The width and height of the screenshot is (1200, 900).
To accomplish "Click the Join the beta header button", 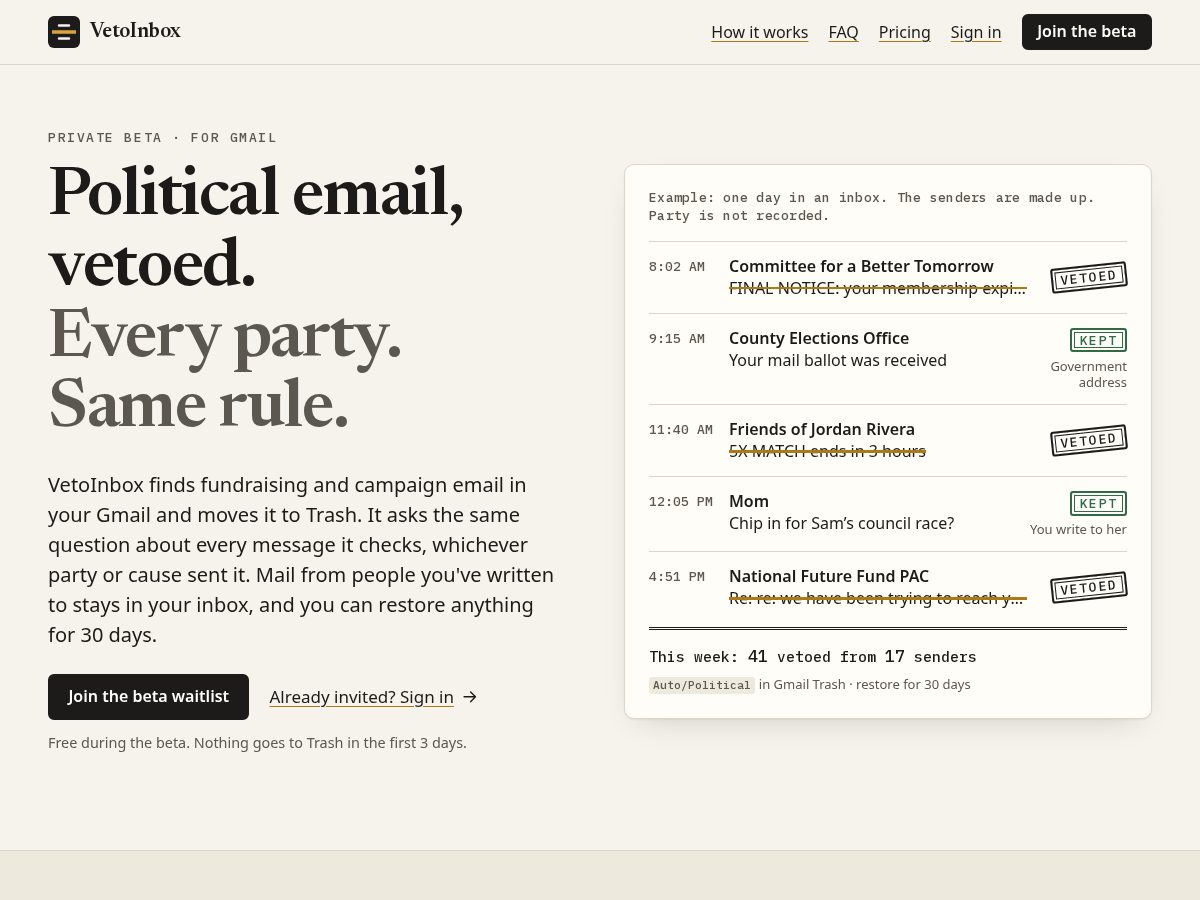I will (x=1087, y=32).
